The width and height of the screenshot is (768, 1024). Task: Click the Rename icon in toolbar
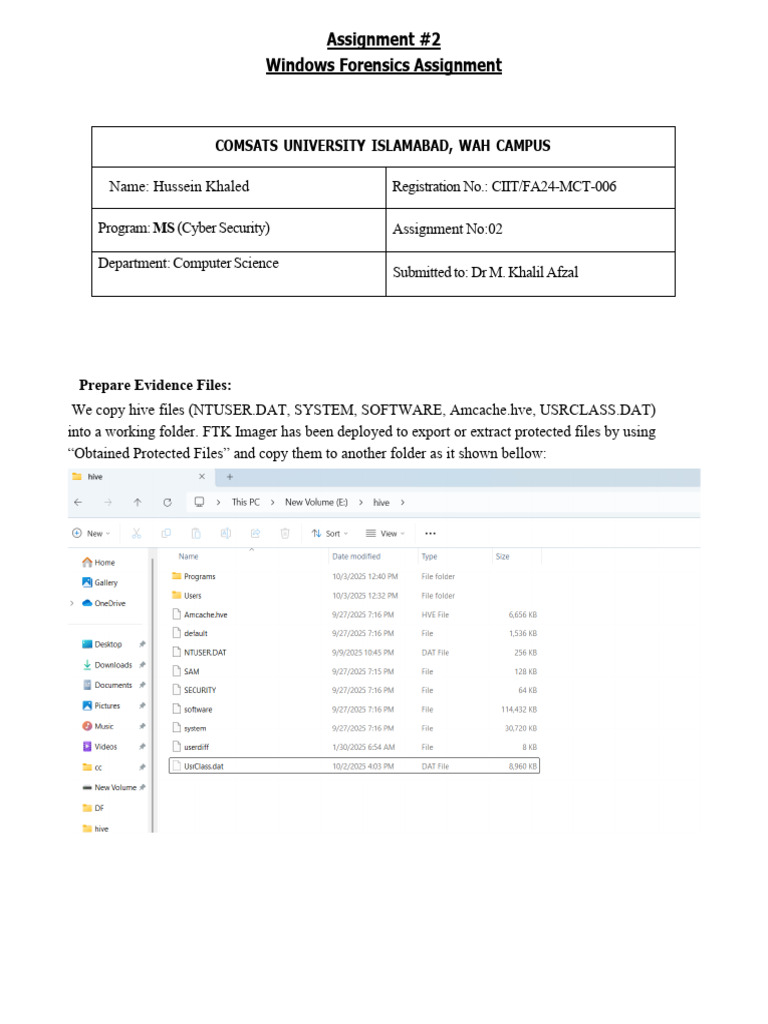pos(225,534)
